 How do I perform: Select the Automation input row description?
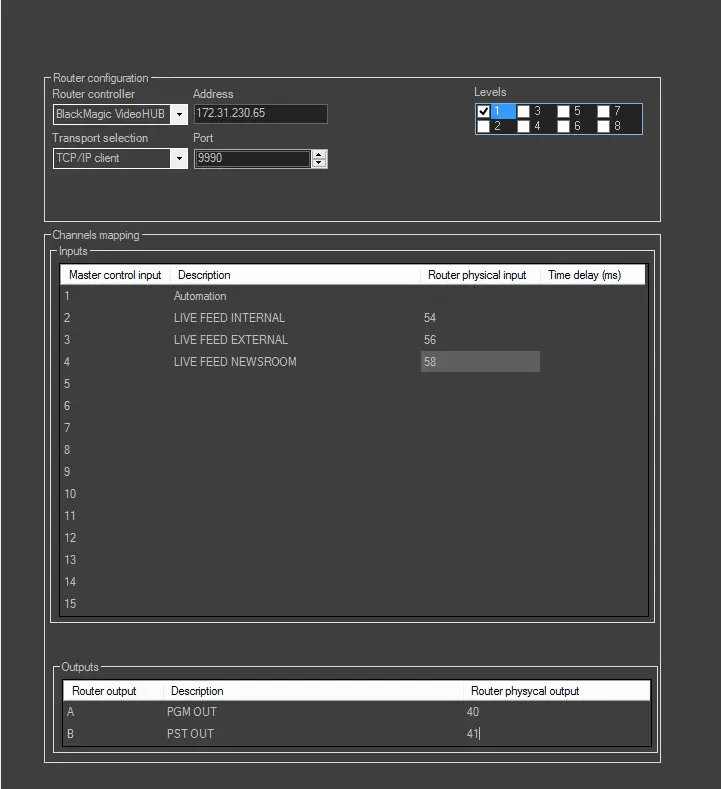pyautogui.click(x=200, y=296)
